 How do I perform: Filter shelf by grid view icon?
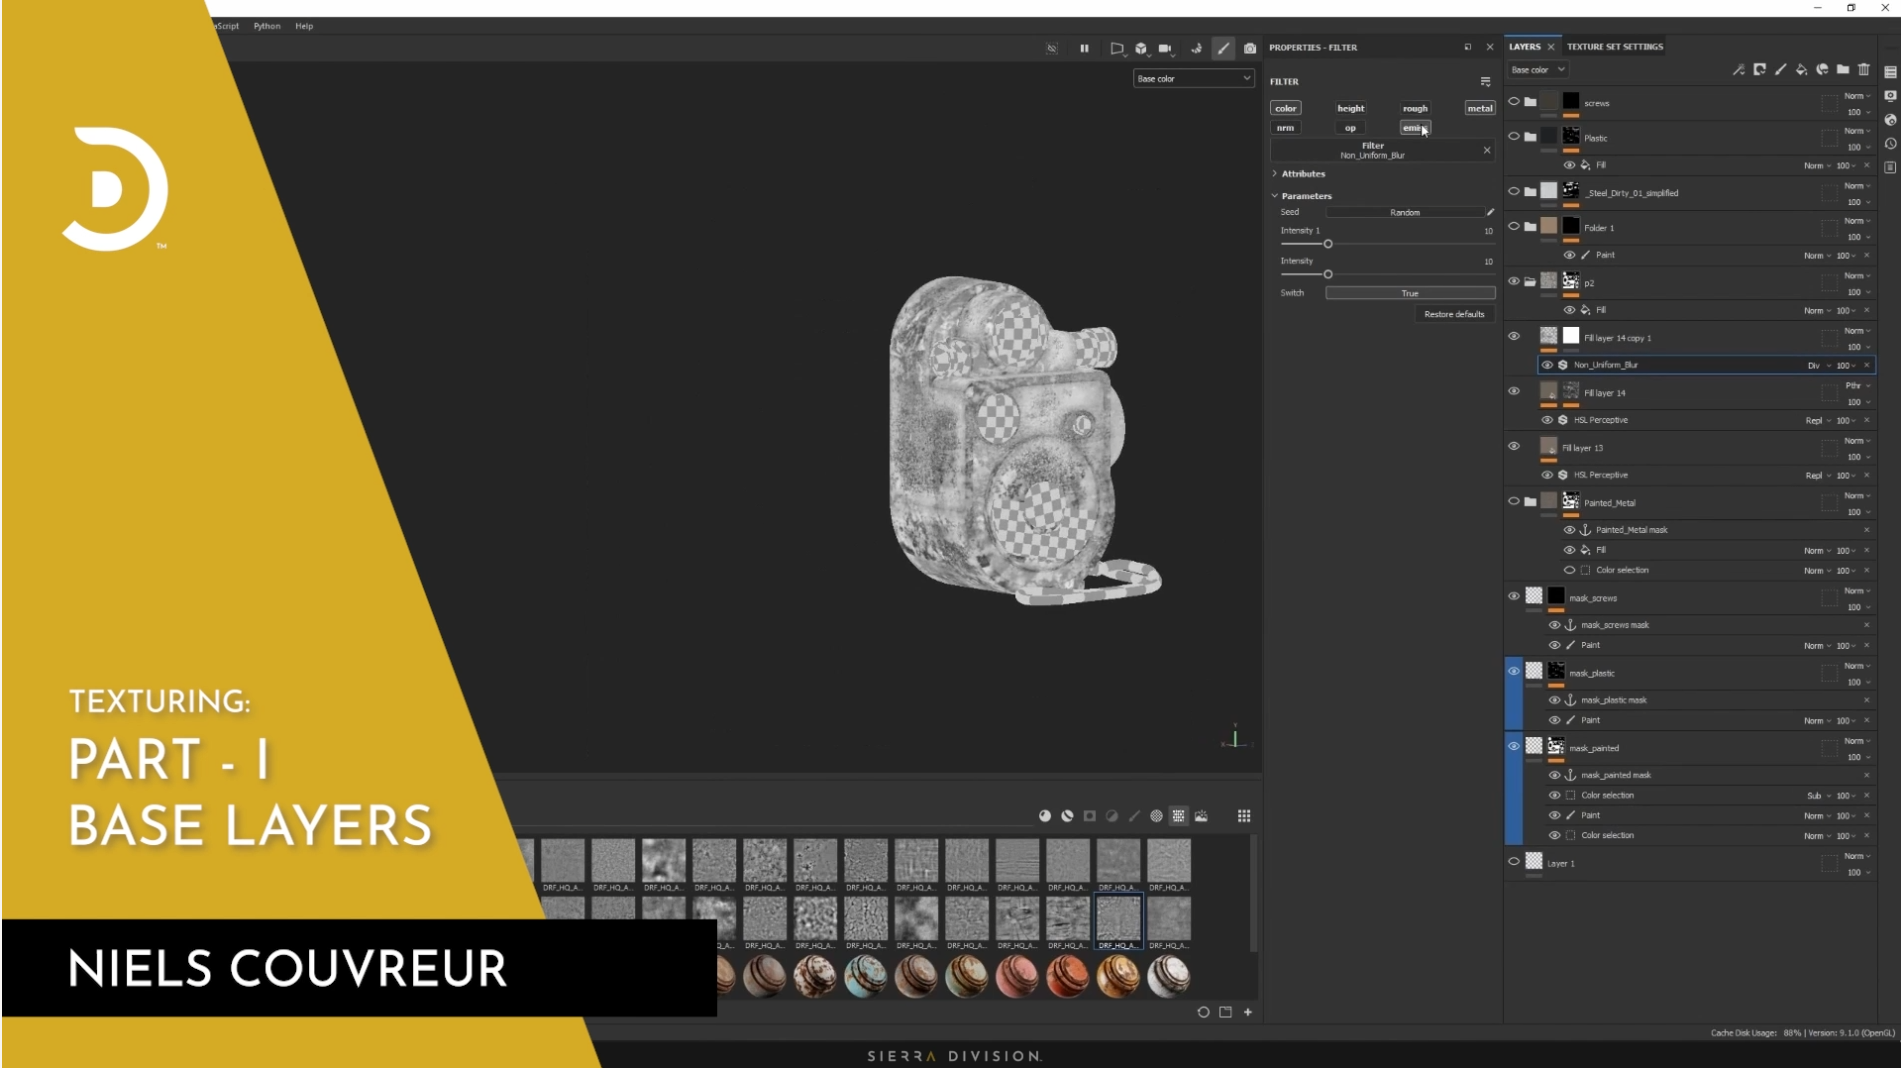click(1179, 816)
